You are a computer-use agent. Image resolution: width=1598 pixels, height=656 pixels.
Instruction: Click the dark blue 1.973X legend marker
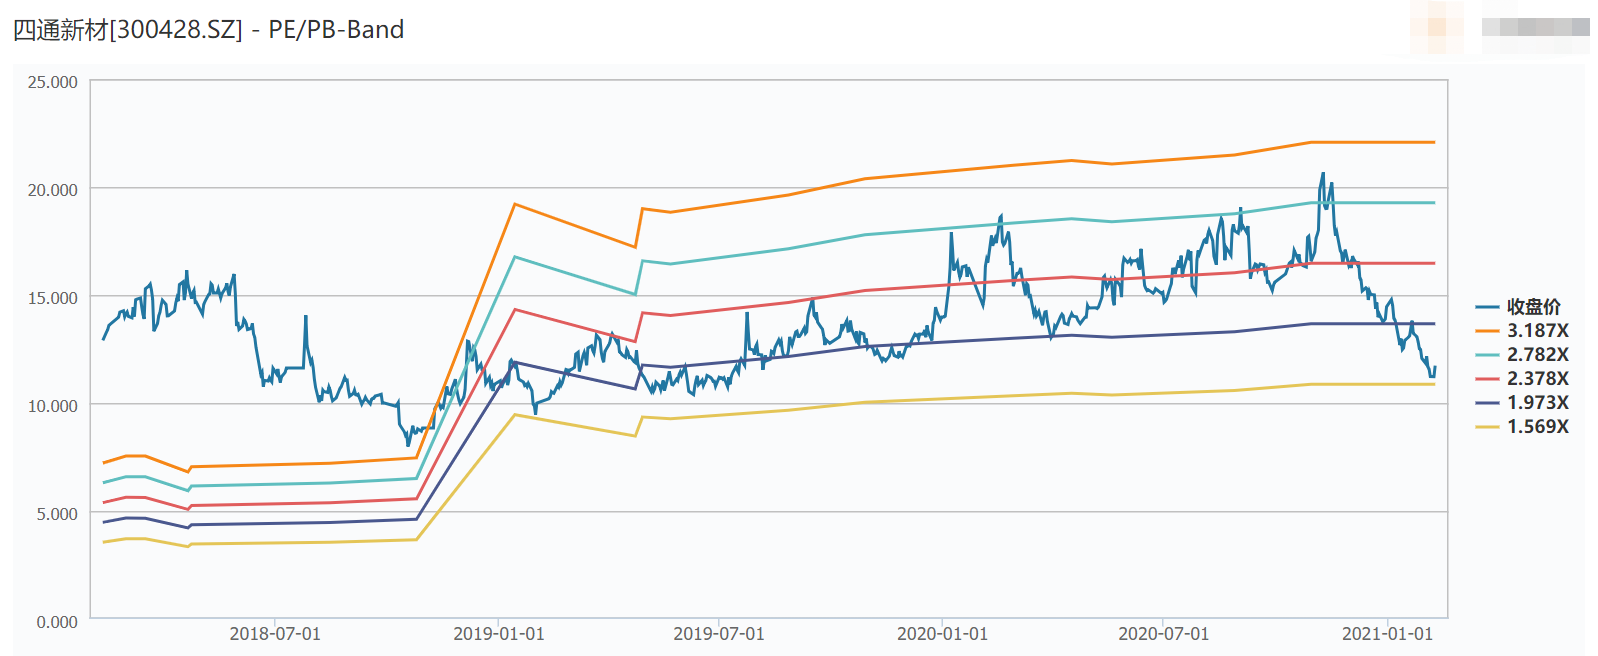click(1488, 403)
